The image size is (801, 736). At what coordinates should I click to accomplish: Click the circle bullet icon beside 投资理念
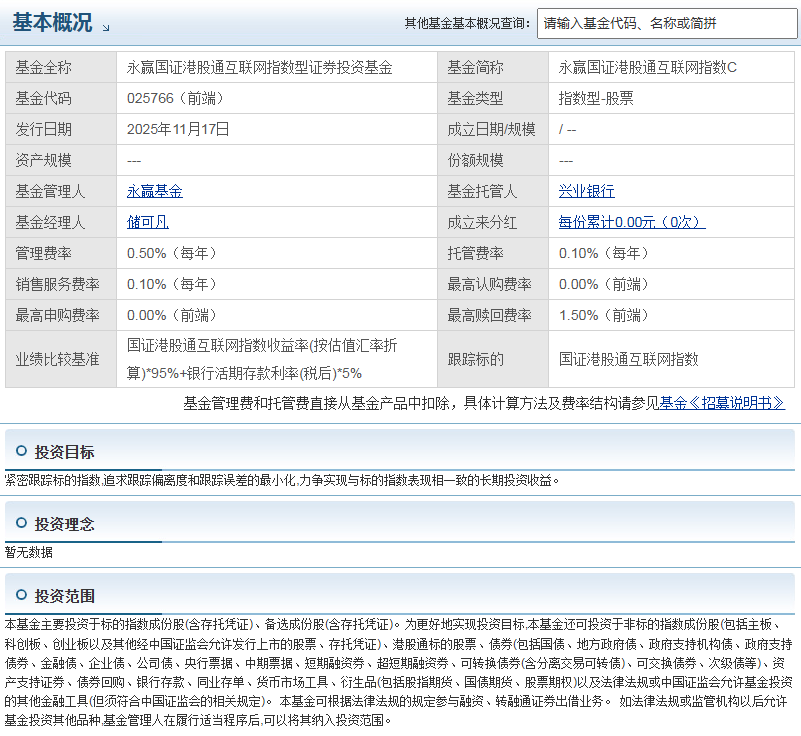click(x=21, y=523)
